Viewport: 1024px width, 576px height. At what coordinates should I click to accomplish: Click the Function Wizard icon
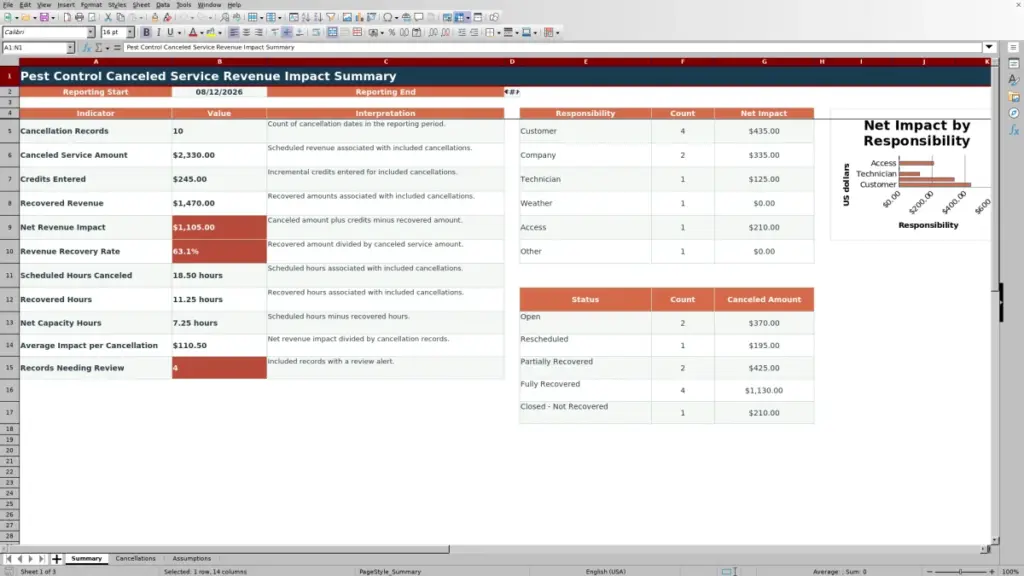click(x=86, y=48)
